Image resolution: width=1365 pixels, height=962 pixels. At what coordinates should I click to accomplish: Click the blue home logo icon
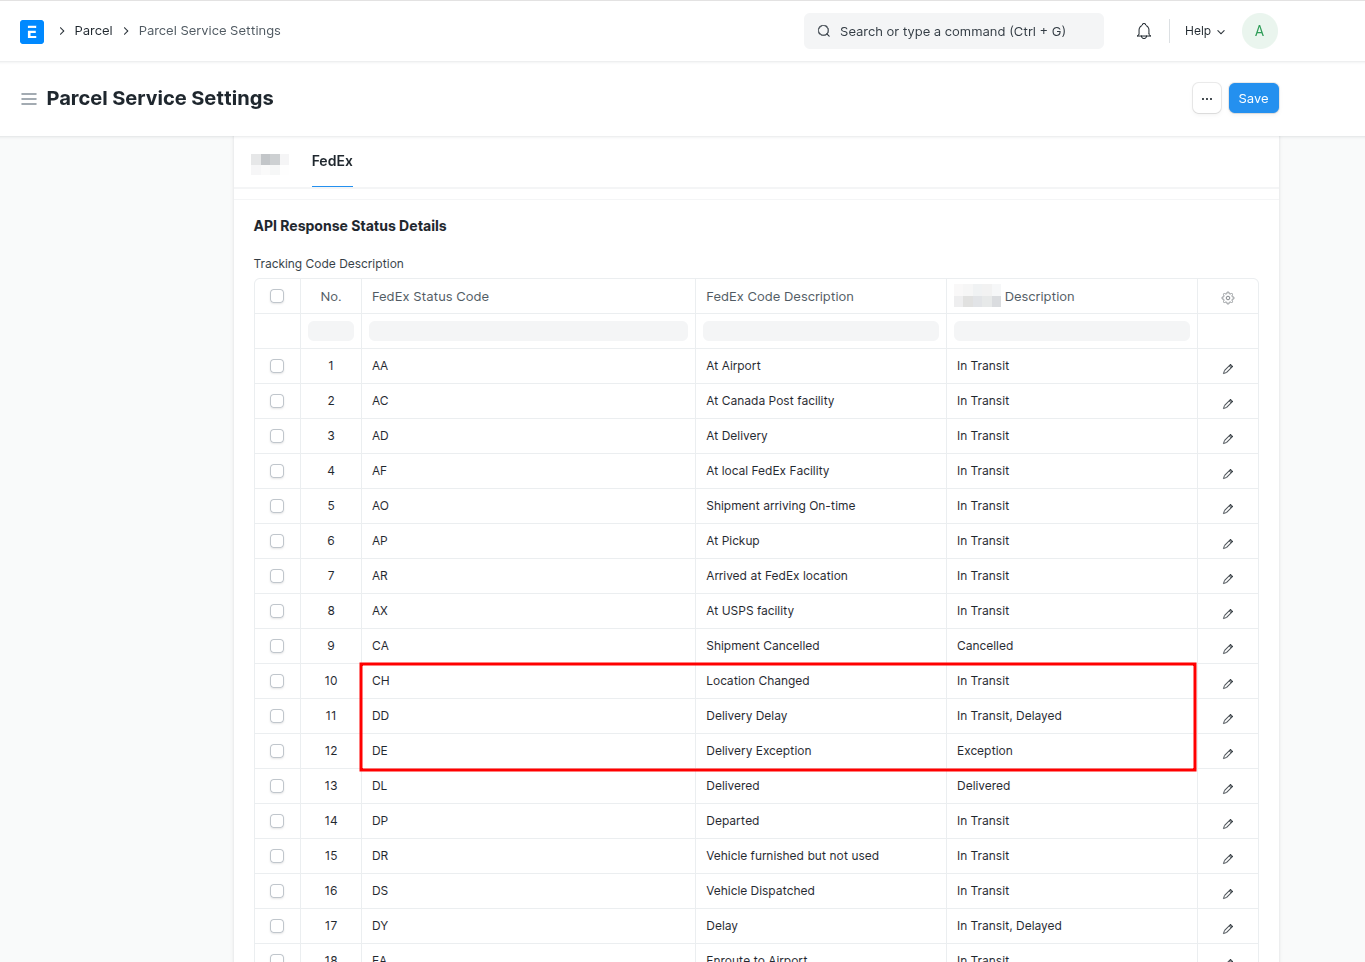point(32,32)
